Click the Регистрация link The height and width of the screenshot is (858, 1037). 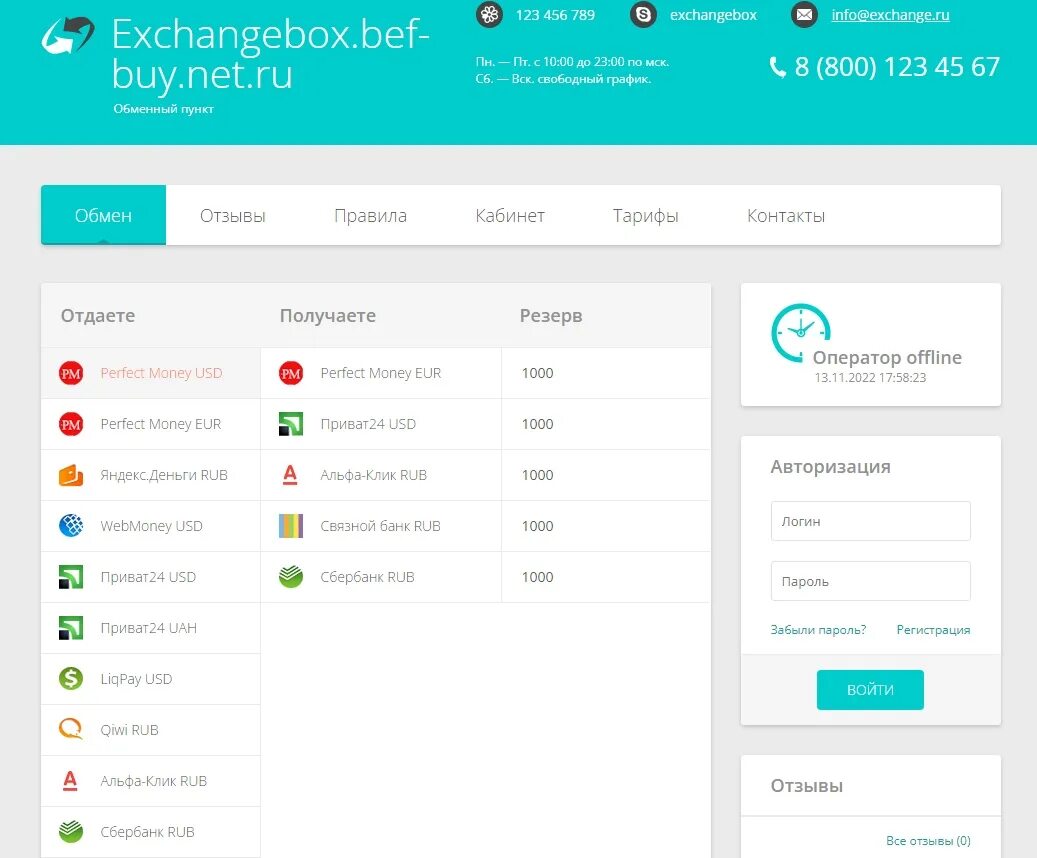[933, 630]
